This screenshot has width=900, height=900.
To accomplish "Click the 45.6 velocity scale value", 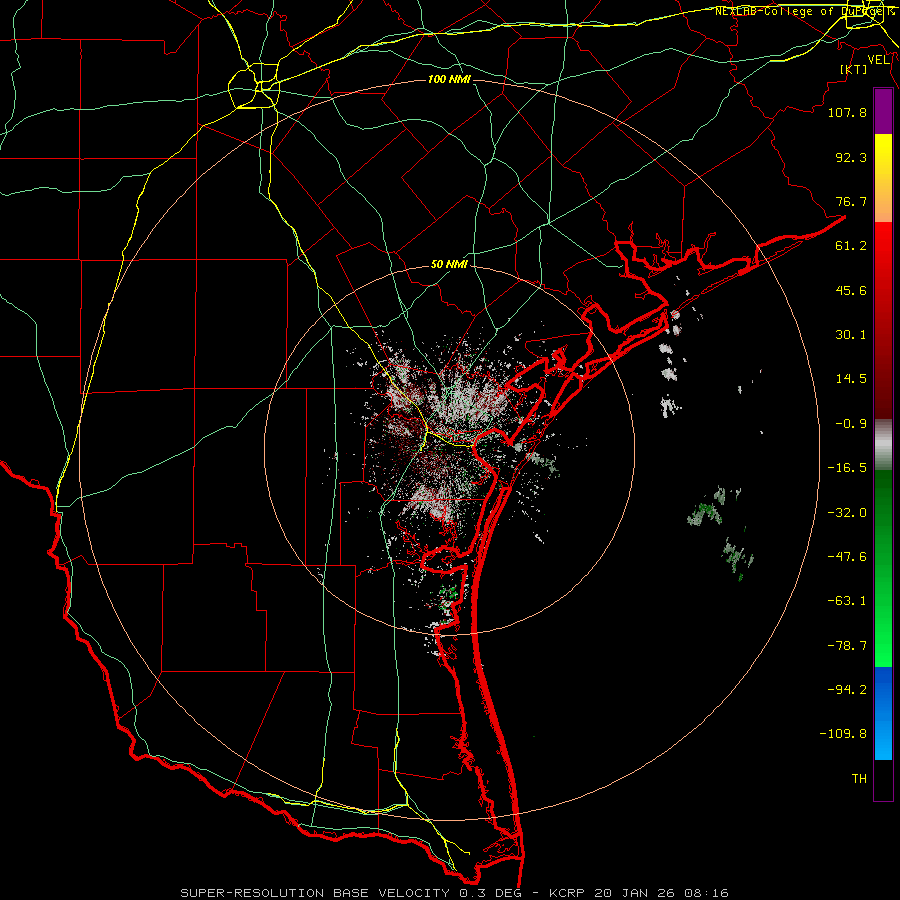I will [x=851, y=290].
